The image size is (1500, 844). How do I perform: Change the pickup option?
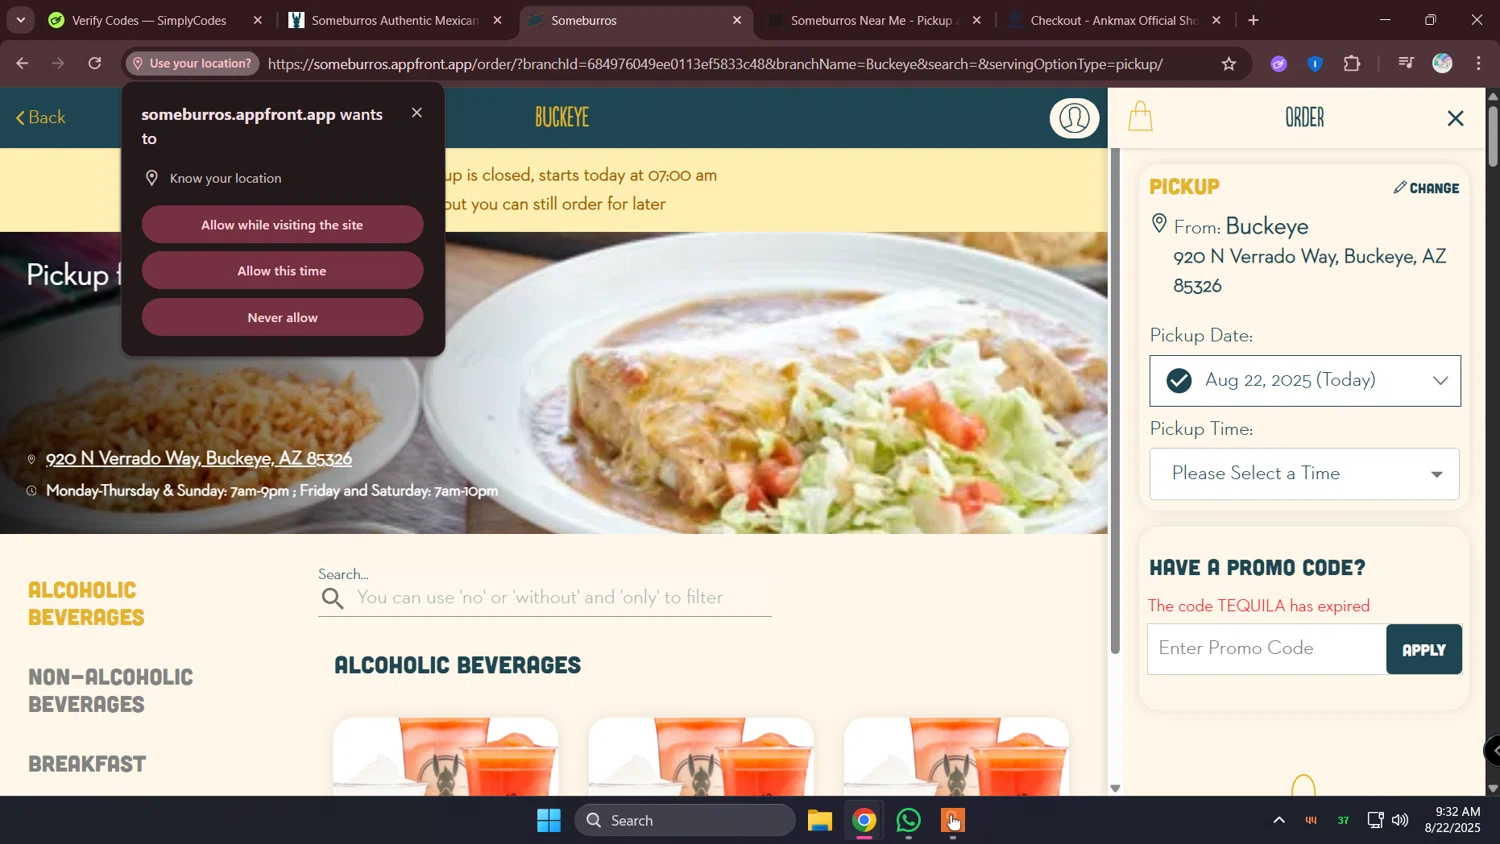[x=1426, y=188]
